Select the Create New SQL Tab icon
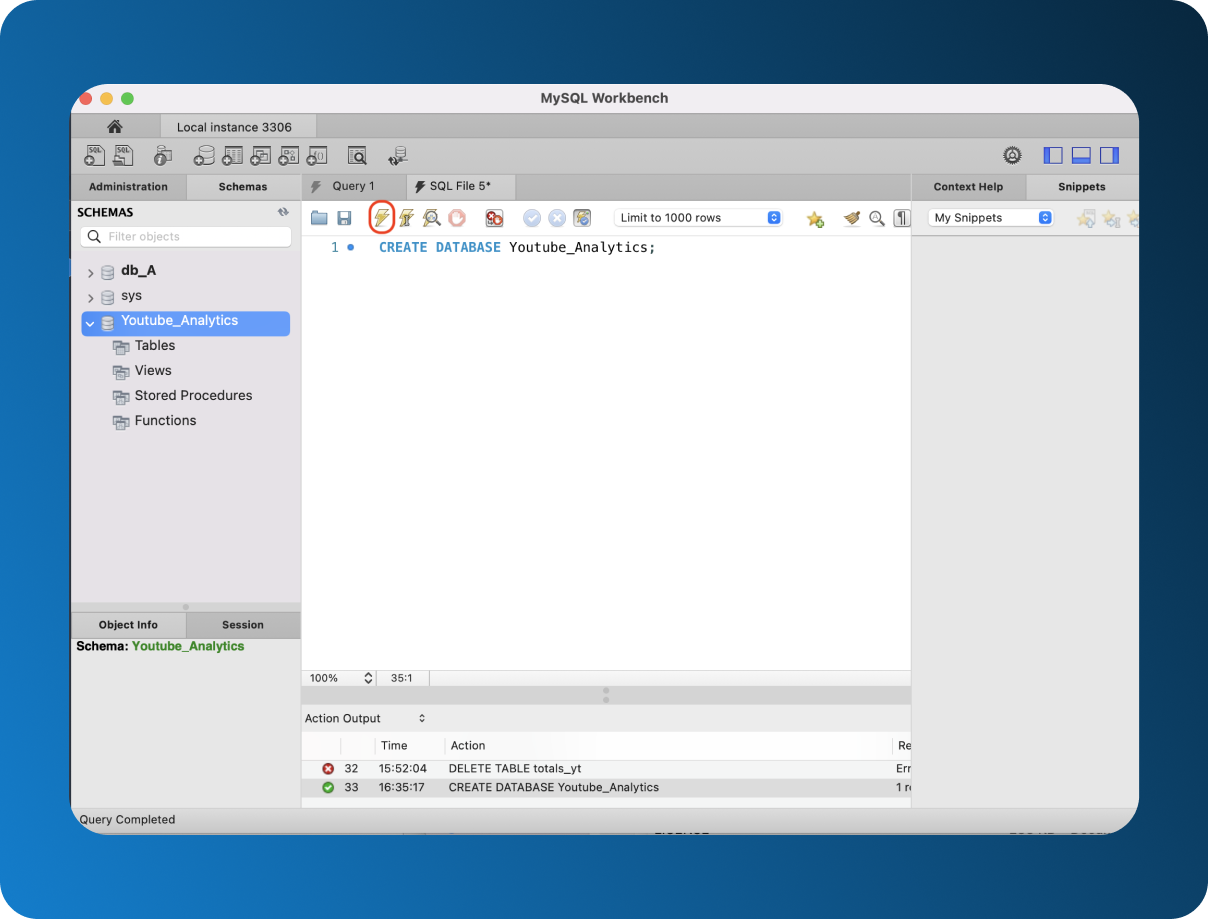The image size is (1208, 919). pyautogui.click(x=95, y=155)
